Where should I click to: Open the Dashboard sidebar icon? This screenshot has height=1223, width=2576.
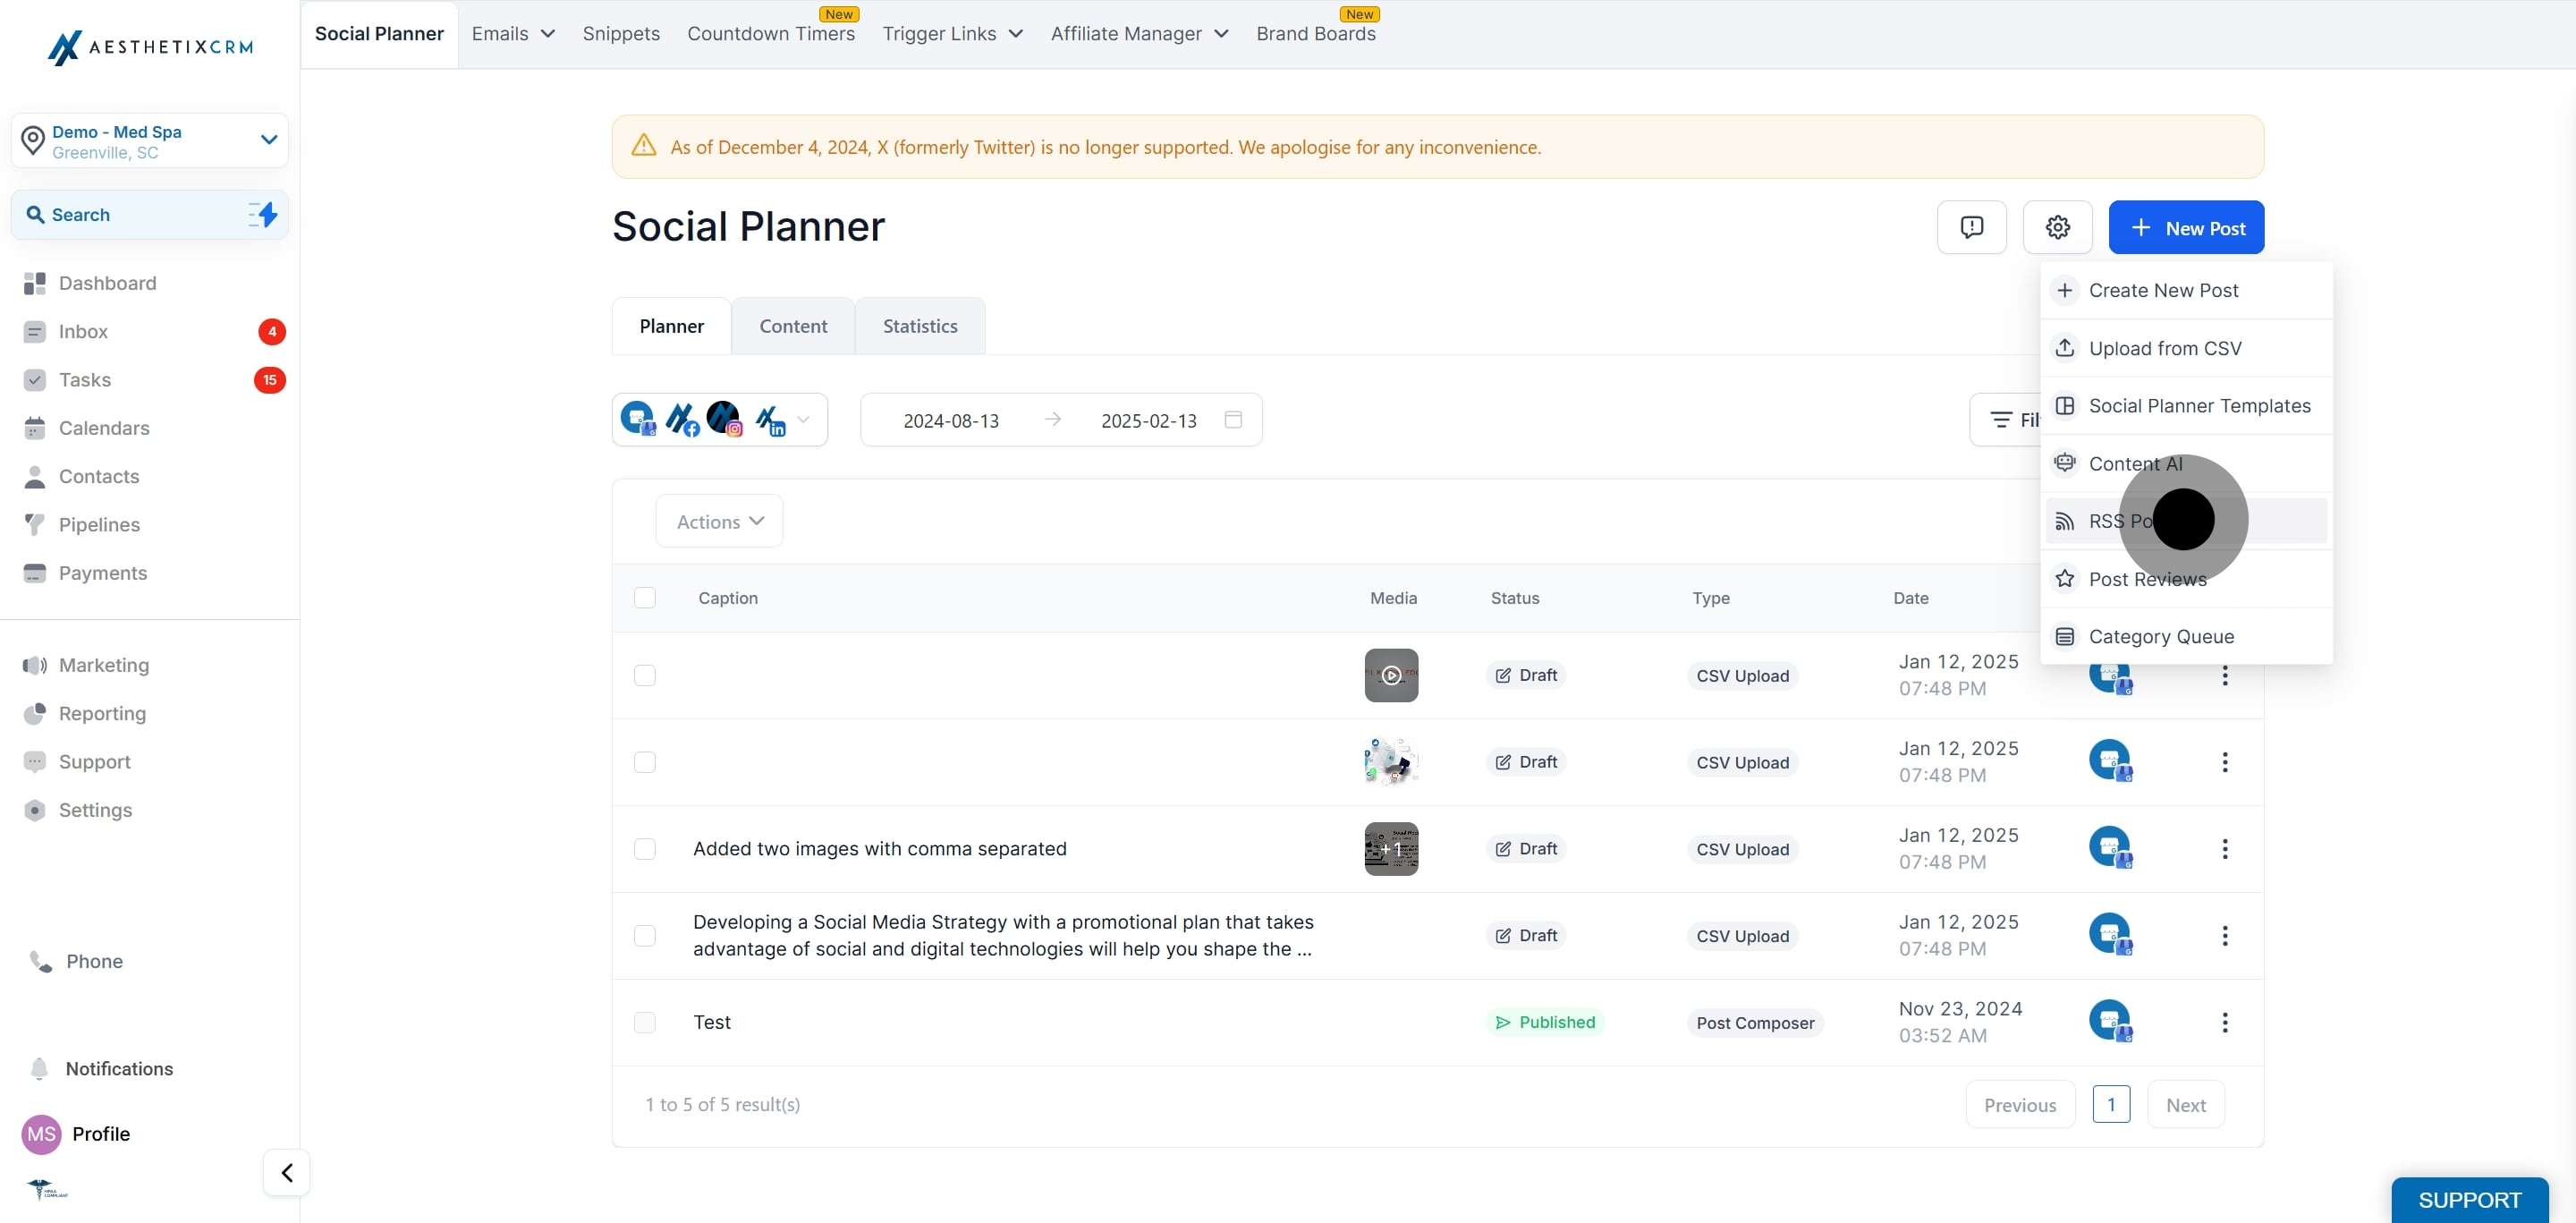[x=35, y=283]
